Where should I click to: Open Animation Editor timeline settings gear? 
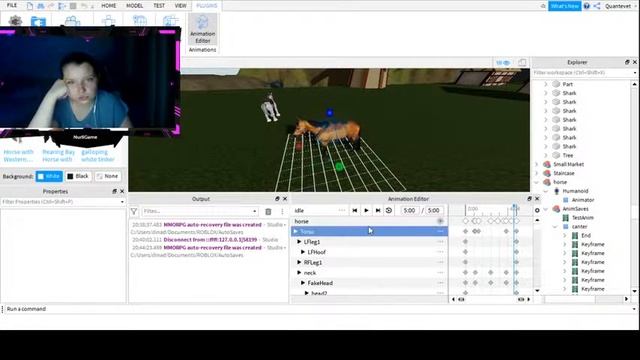click(537, 210)
